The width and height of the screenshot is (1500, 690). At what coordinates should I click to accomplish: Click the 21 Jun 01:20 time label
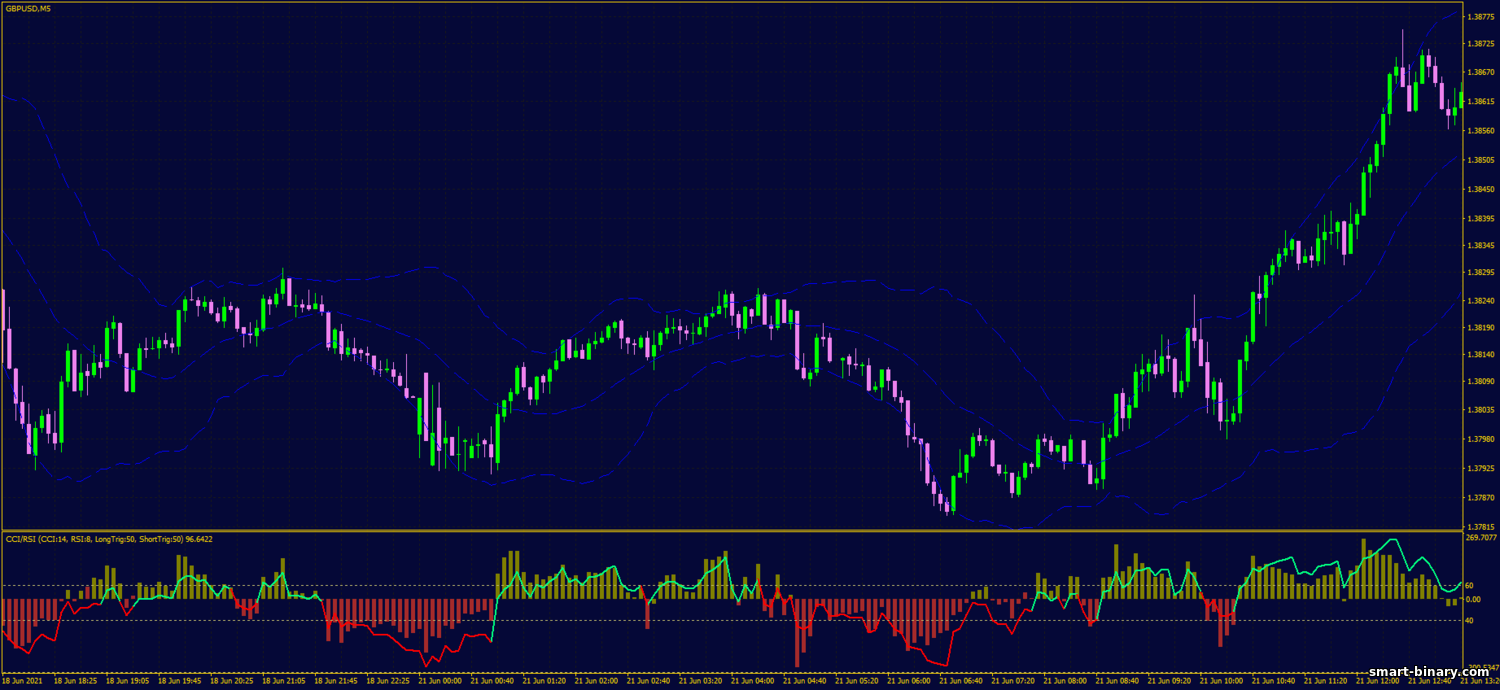pos(545,681)
